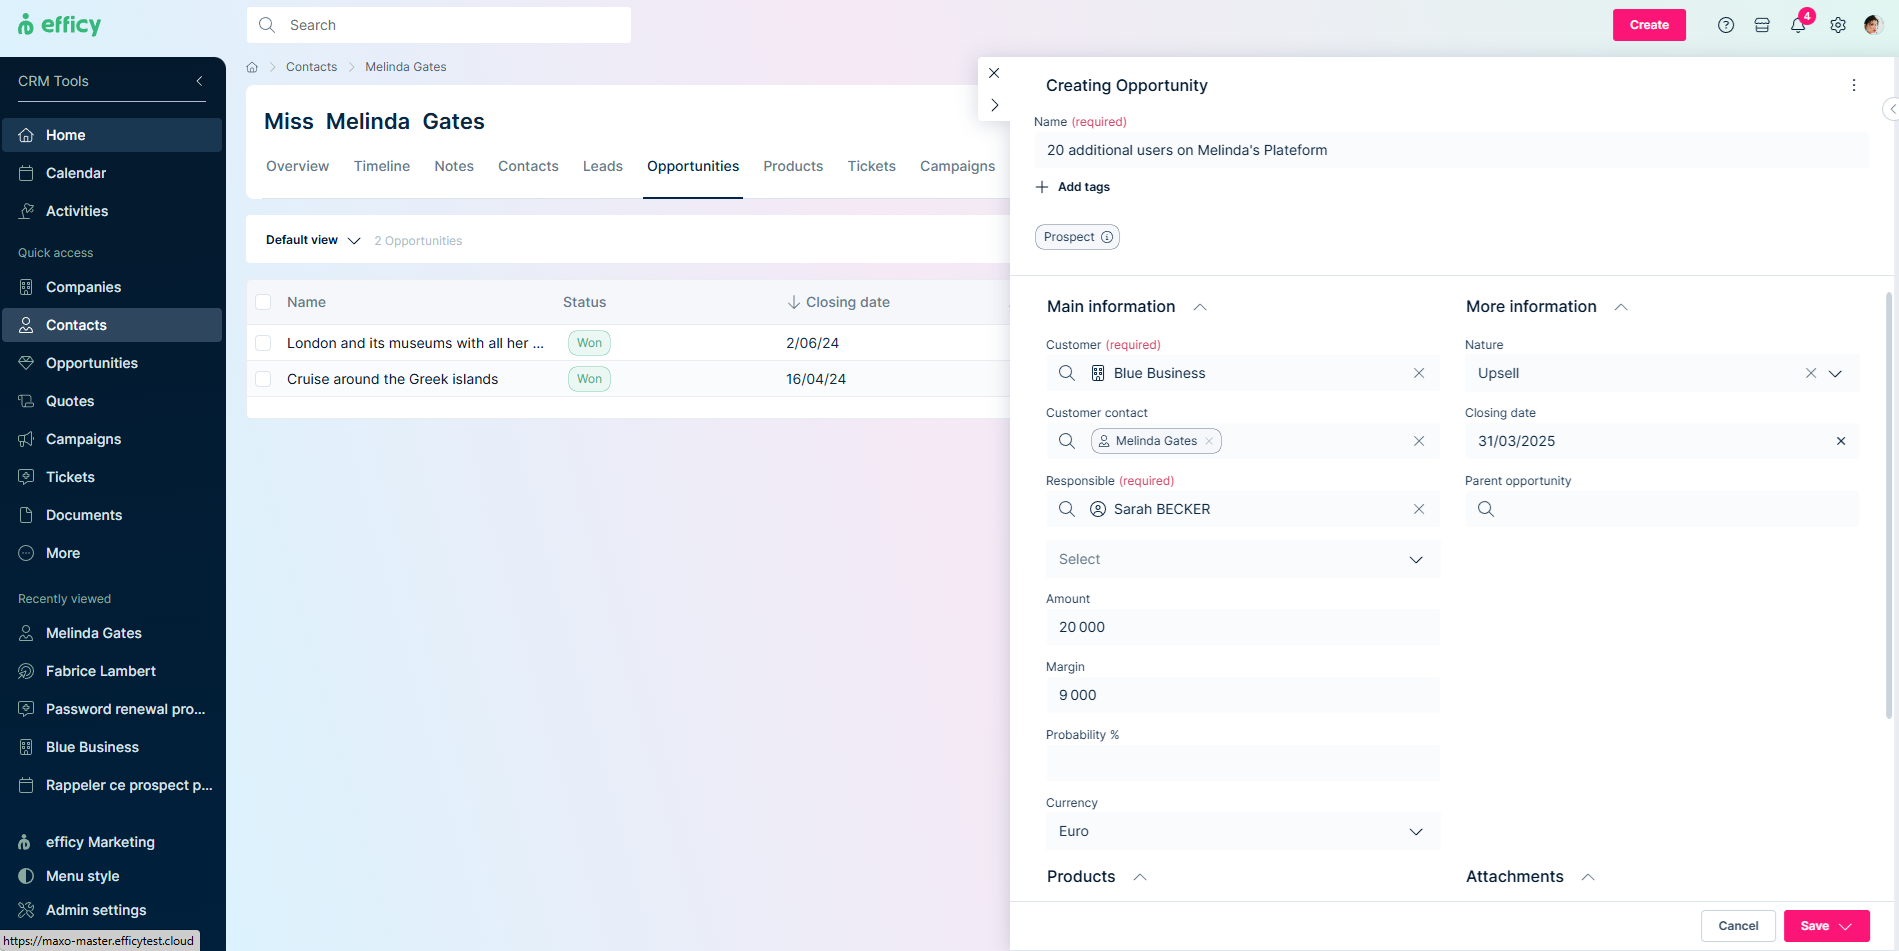Open the three-dot menu in opportunity panel
This screenshot has width=1899, height=951.
[1854, 85]
